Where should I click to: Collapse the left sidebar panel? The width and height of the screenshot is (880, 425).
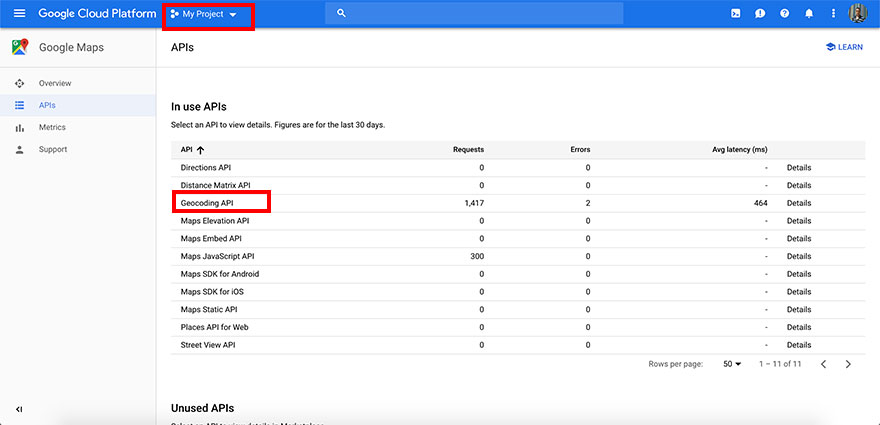point(19,409)
